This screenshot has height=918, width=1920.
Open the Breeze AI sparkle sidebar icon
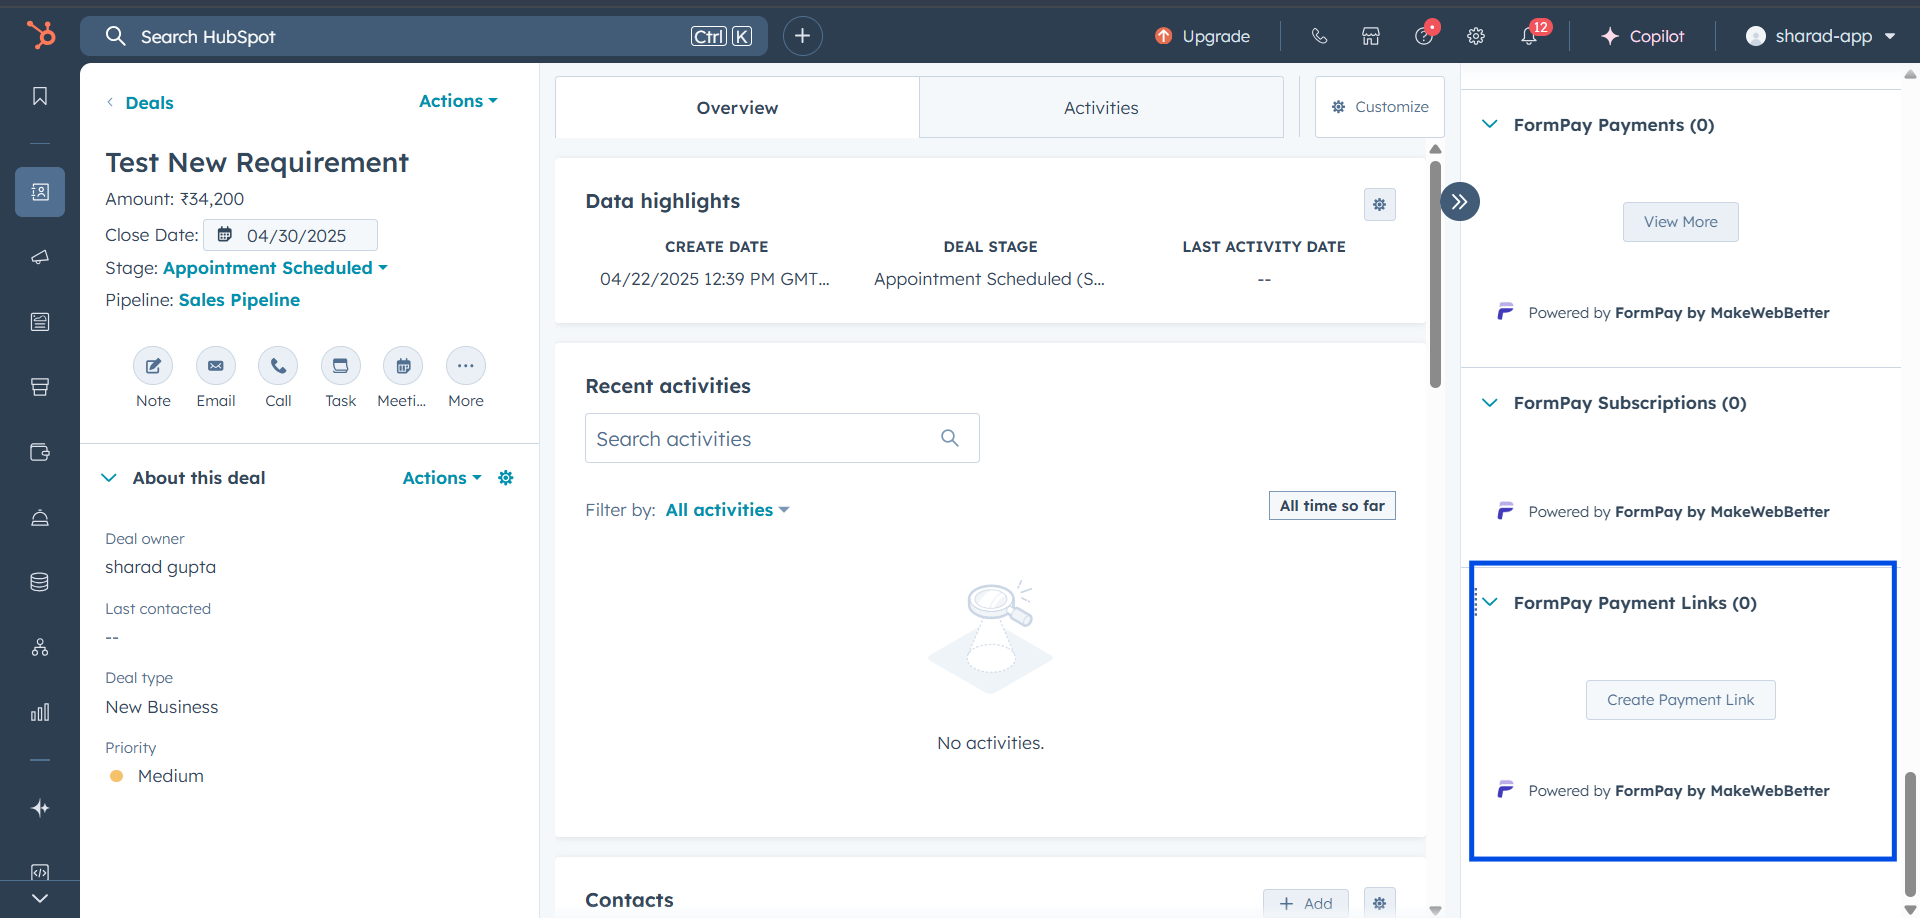40,808
